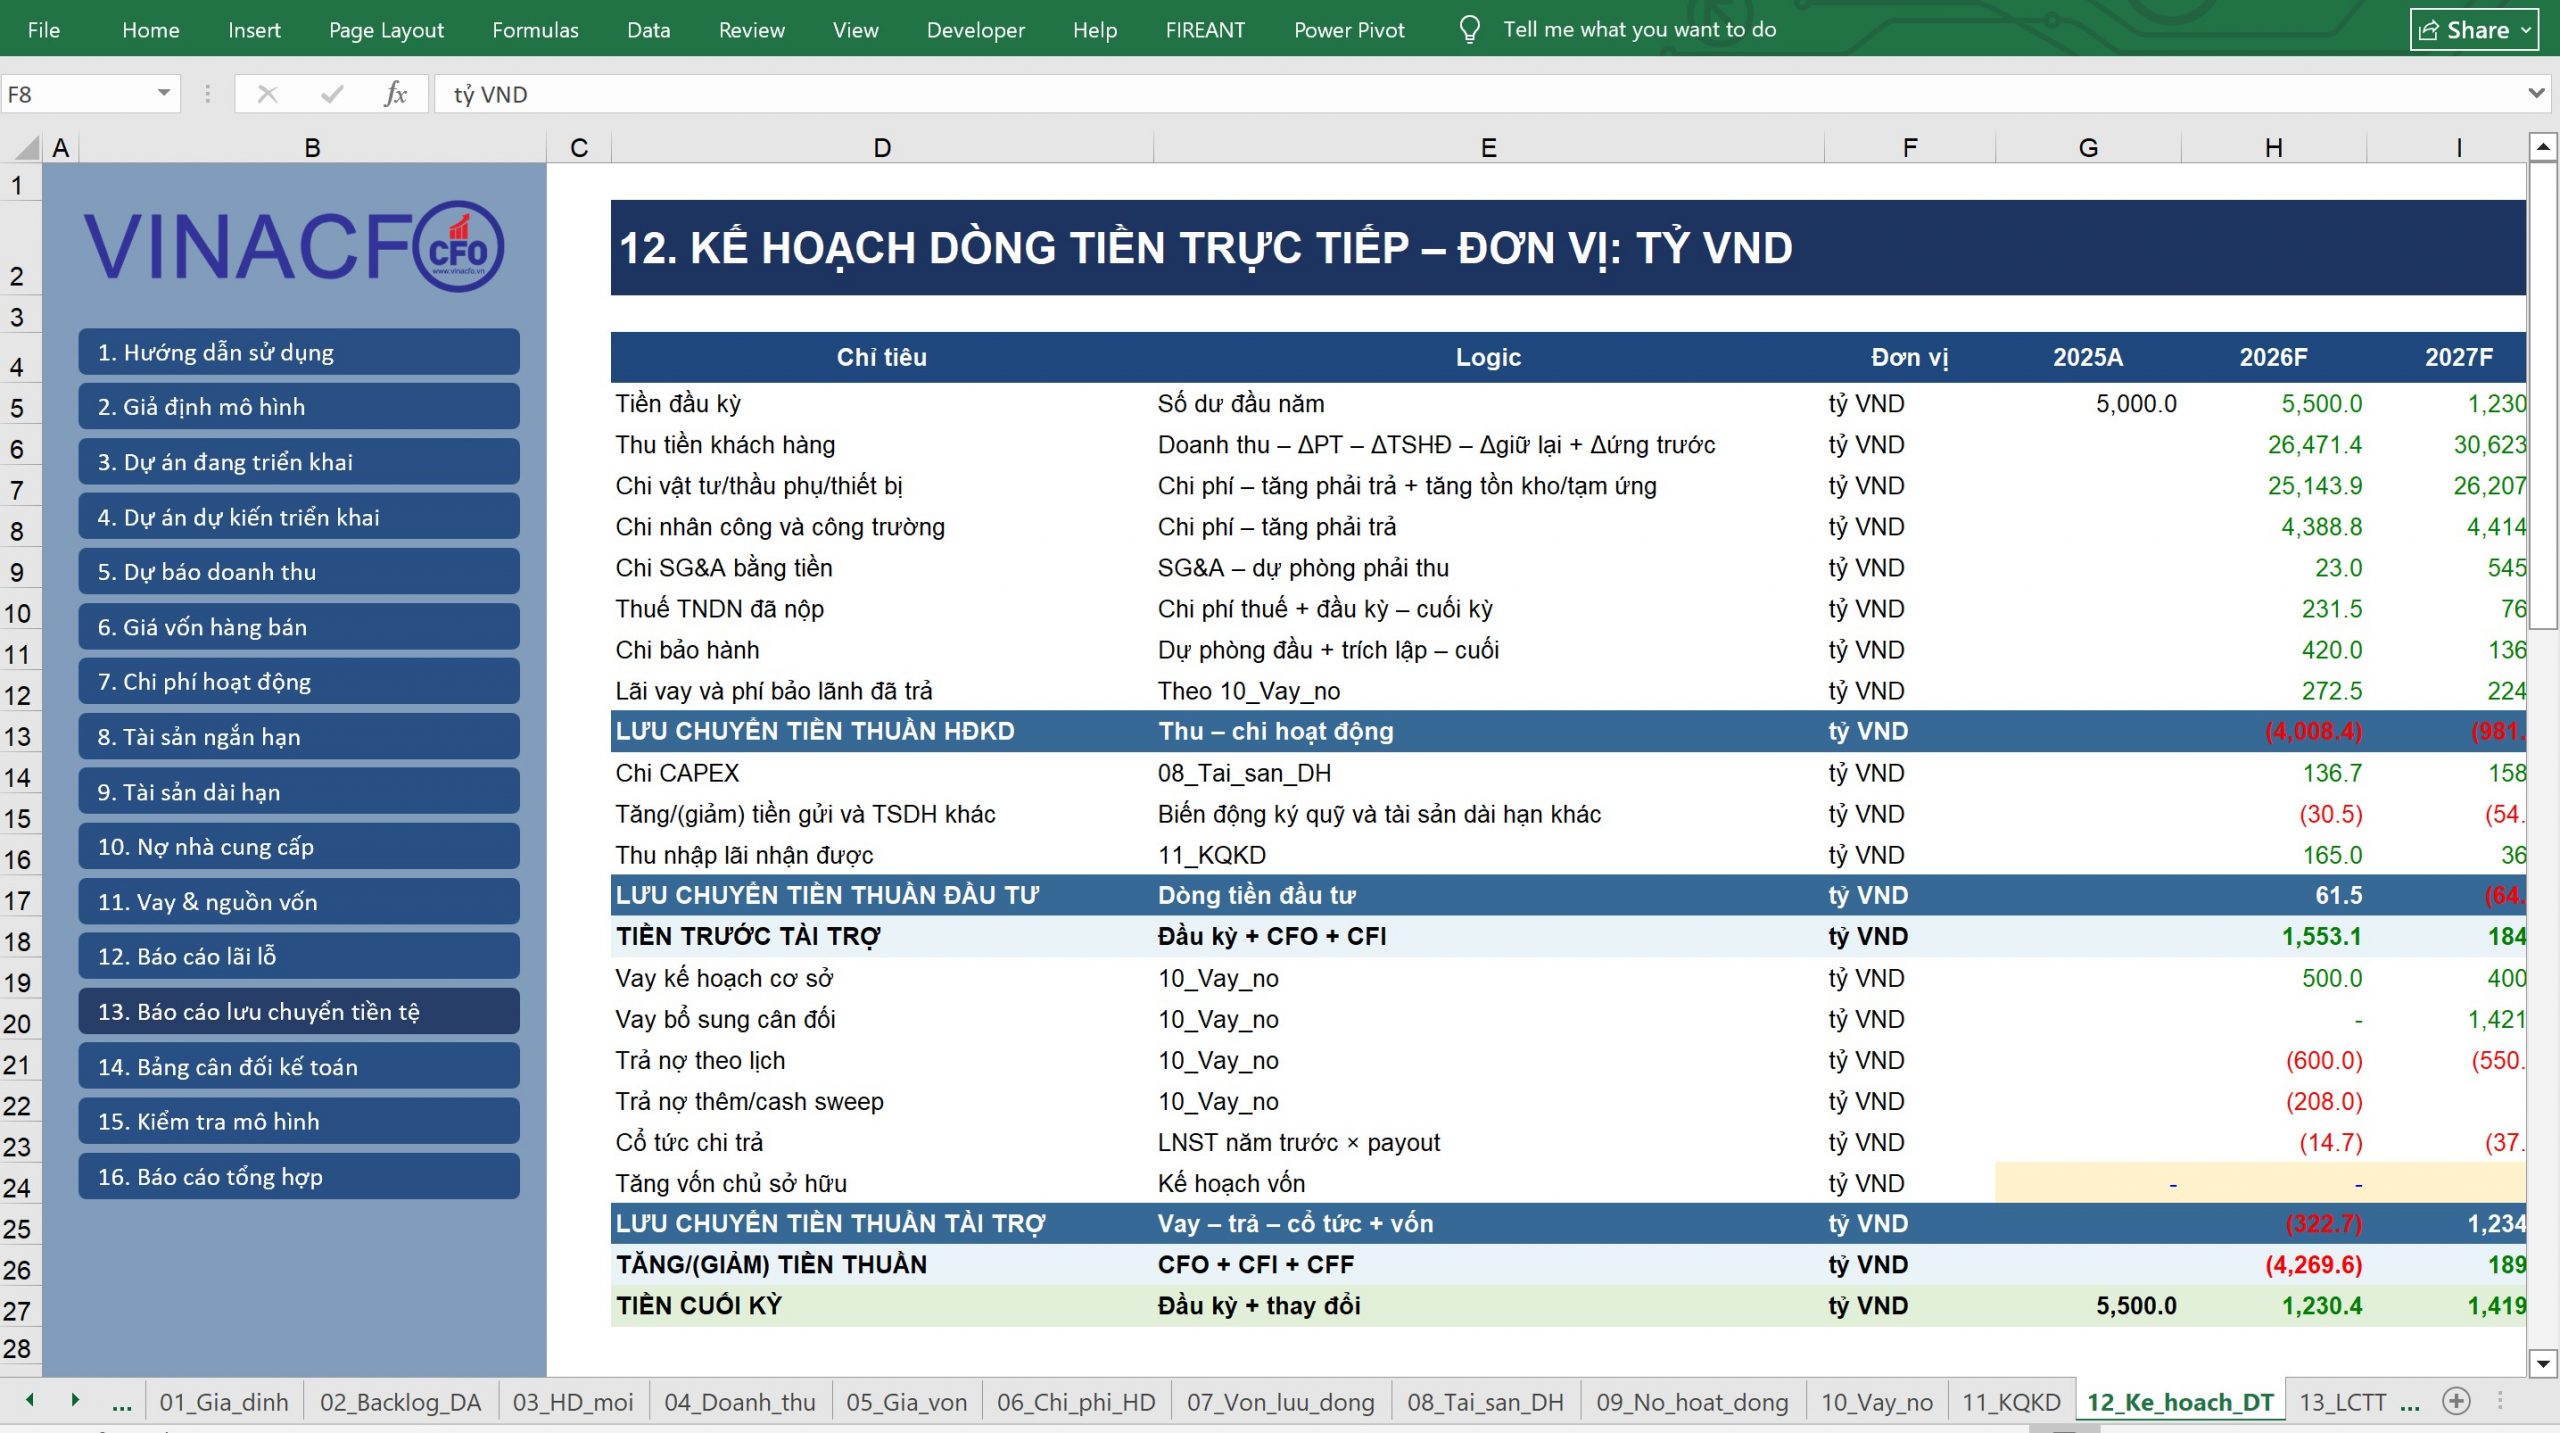Viewport: 2560px width, 1433px height.
Task: Click the Select All corner triangle
Action: tap(27, 148)
